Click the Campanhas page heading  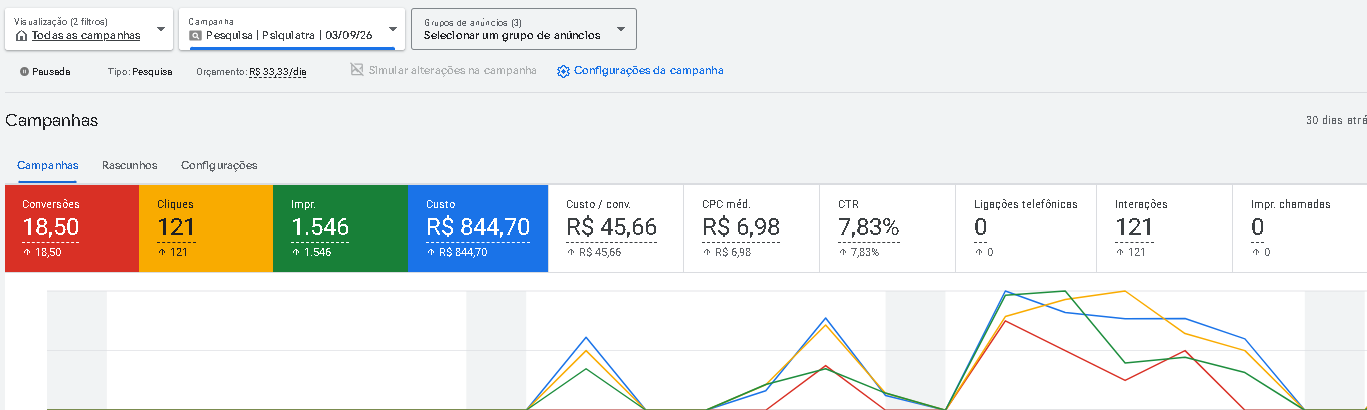pyautogui.click(x=52, y=120)
